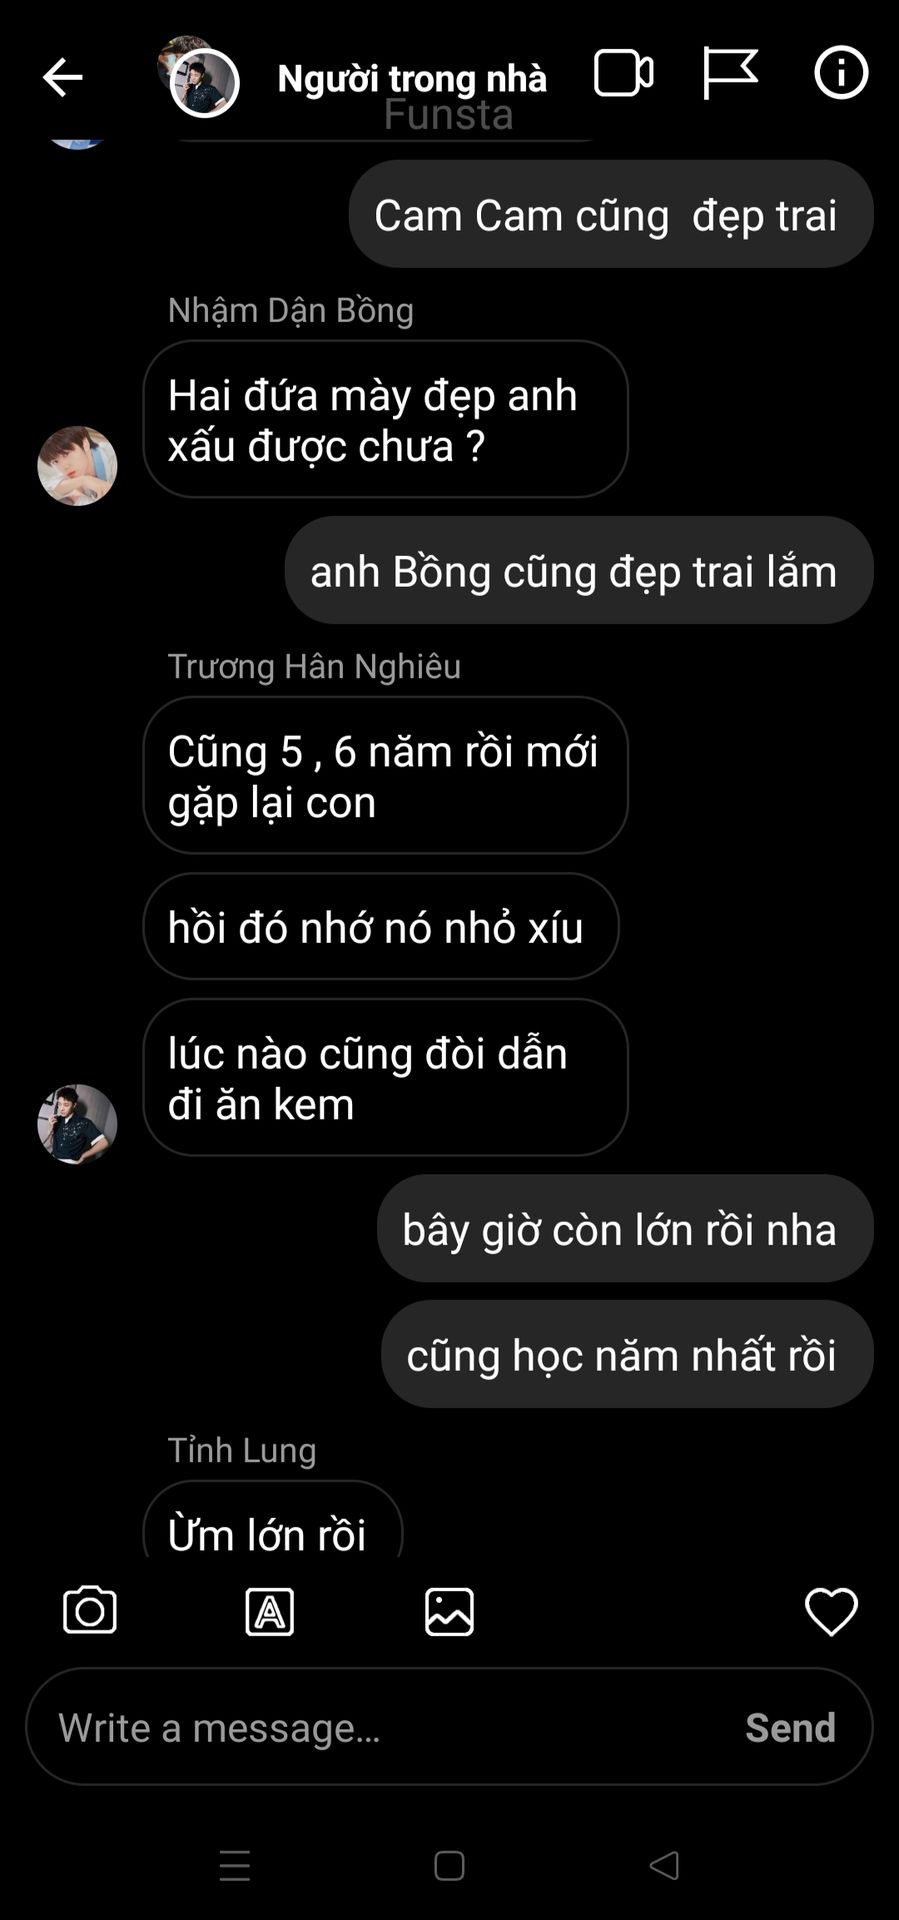Send a heart reaction

coord(831,1612)
